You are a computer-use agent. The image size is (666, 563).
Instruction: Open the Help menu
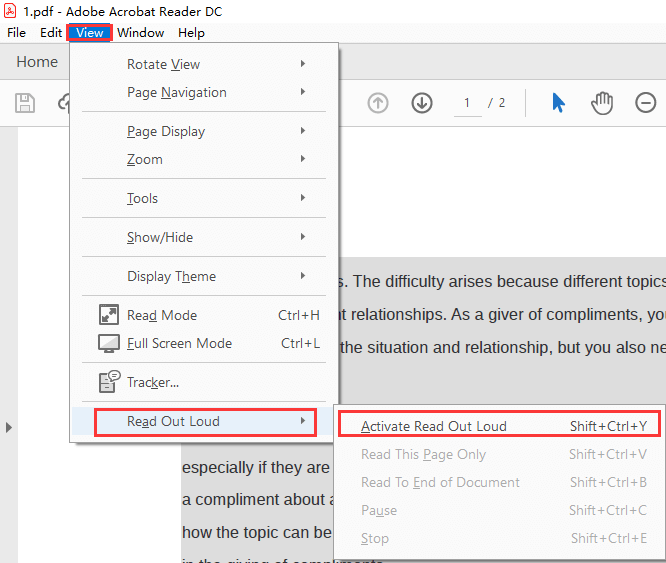click(x=191, y=32)
